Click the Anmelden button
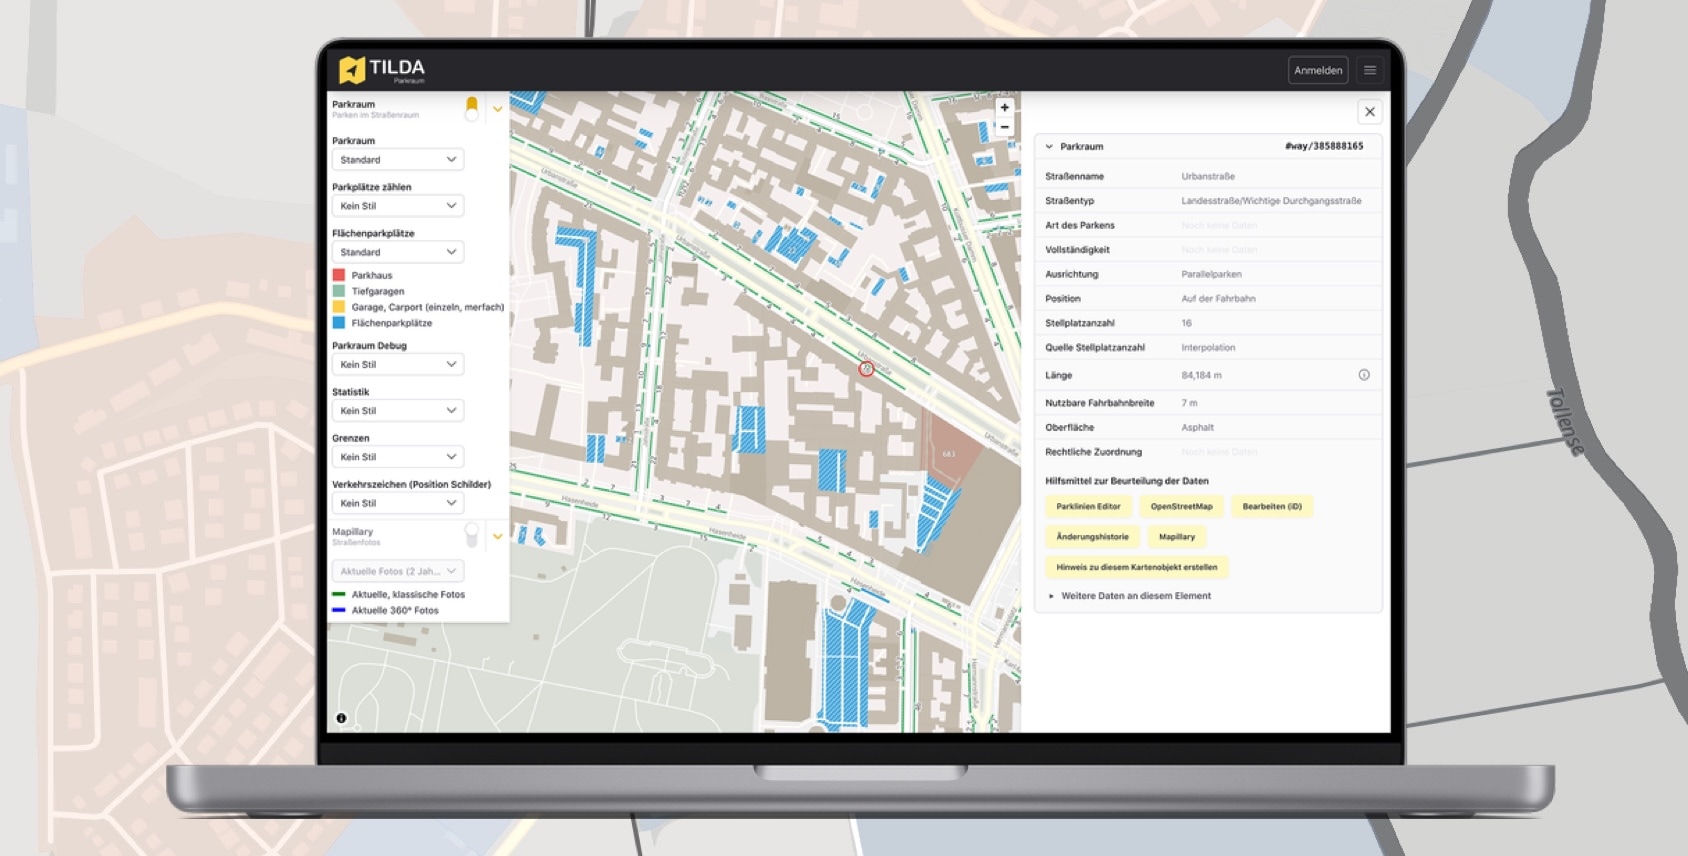This screenshot has height=856, width=1688. (x=1317, y=70)
